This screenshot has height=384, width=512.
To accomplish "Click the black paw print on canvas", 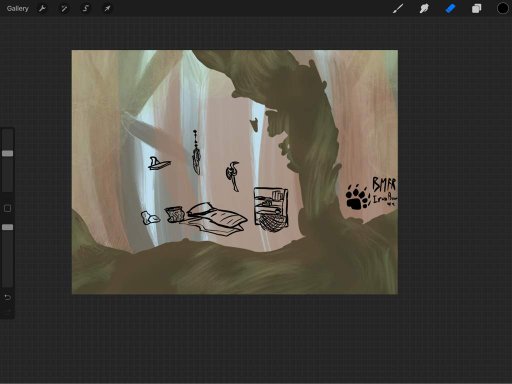I will [357, 197].
